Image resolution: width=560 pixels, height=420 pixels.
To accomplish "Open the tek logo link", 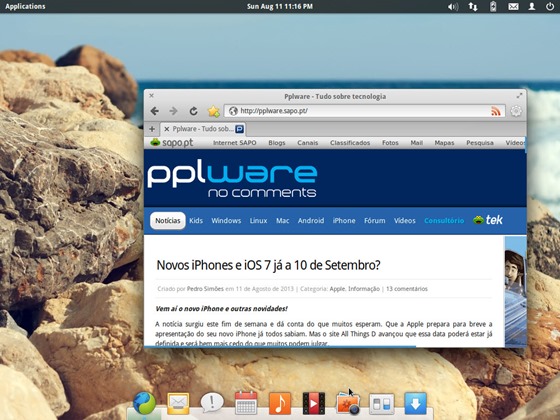I will (488, 220).
